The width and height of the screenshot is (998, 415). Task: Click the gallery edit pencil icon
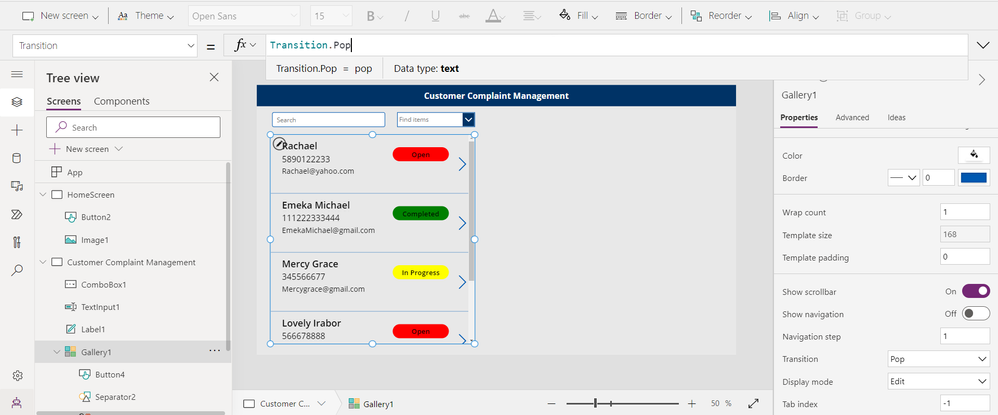pyautogui.click(x=279, y=144)
